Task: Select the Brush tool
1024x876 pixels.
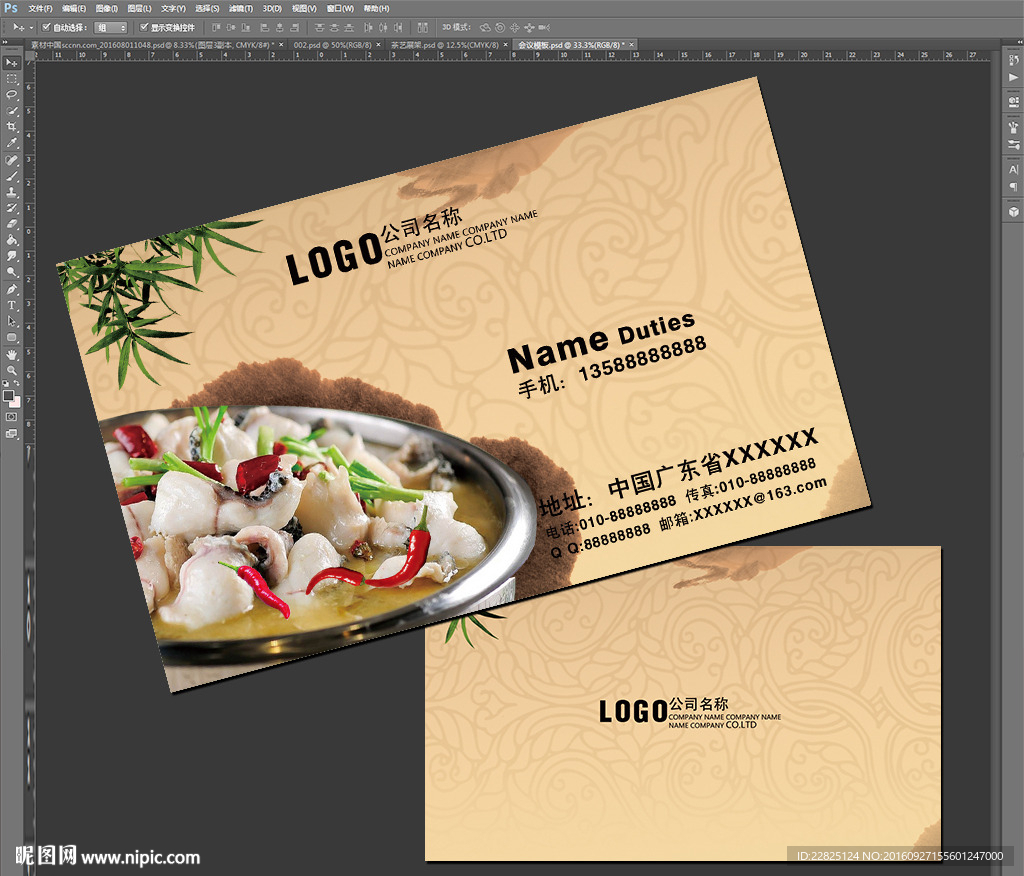Action: coord(12,176)
